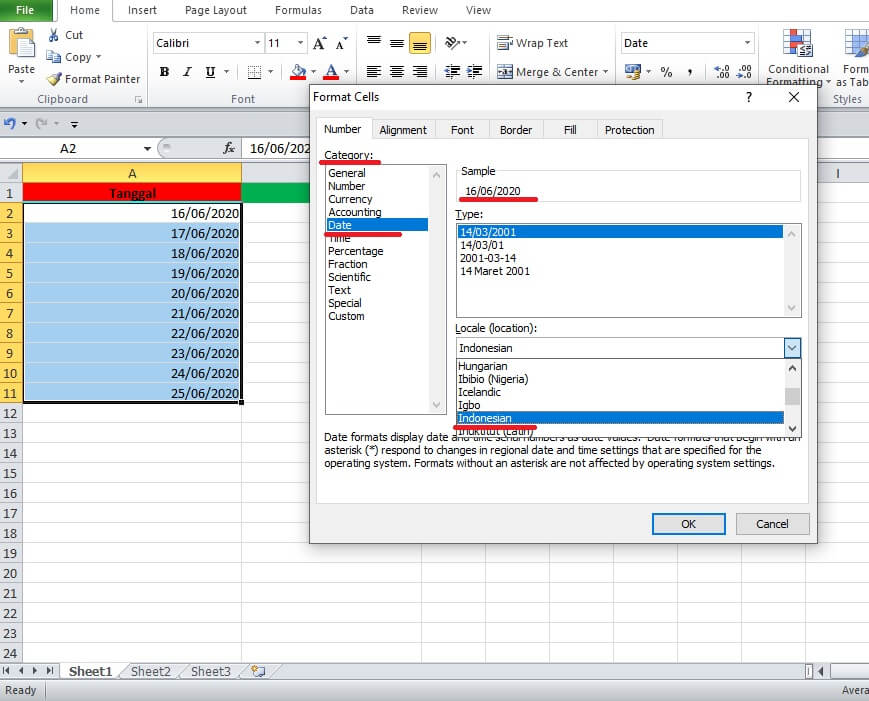The width and height of the screenshot is (869, 701).
Task: Click the Italic formatting icon
Action: pyautogui.click(x=186, y=73)
